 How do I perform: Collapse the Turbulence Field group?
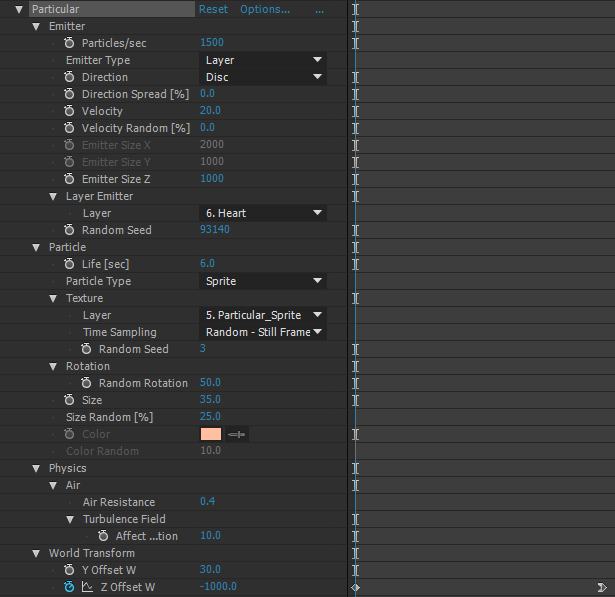point(70,519)
